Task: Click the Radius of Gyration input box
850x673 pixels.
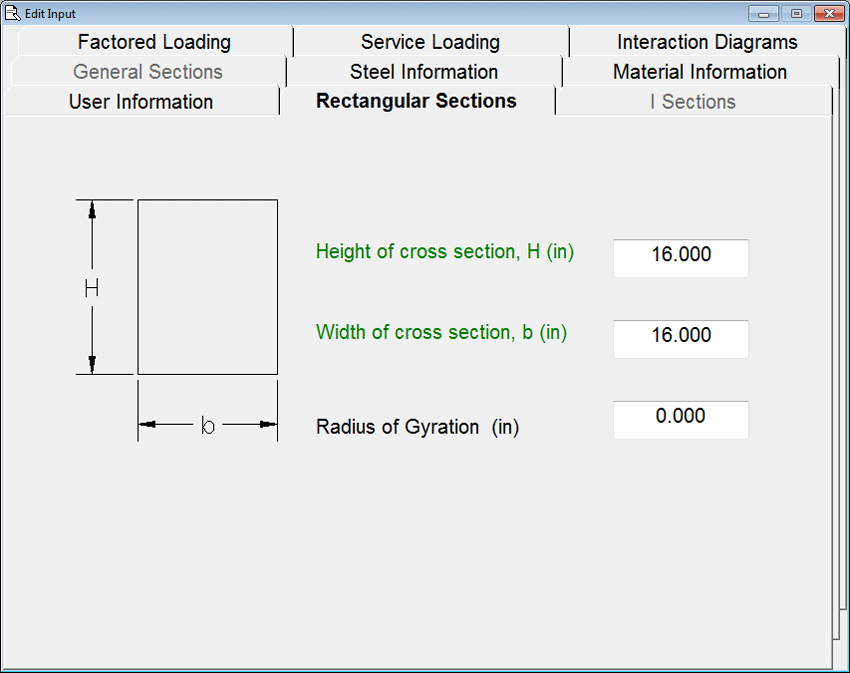Action: click(681, 417)
